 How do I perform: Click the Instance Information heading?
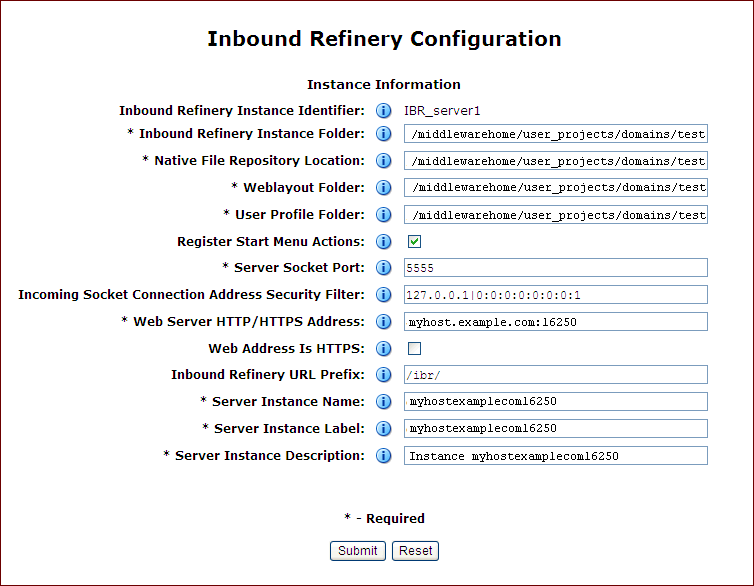[x=384, y=85]
